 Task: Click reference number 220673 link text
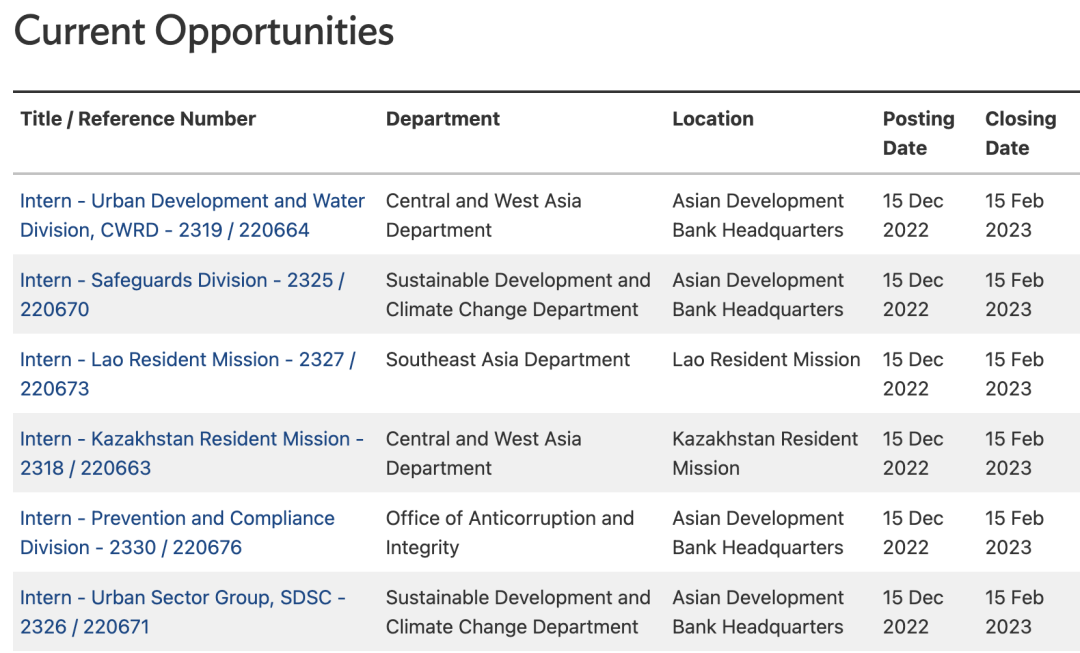(54, 388)
